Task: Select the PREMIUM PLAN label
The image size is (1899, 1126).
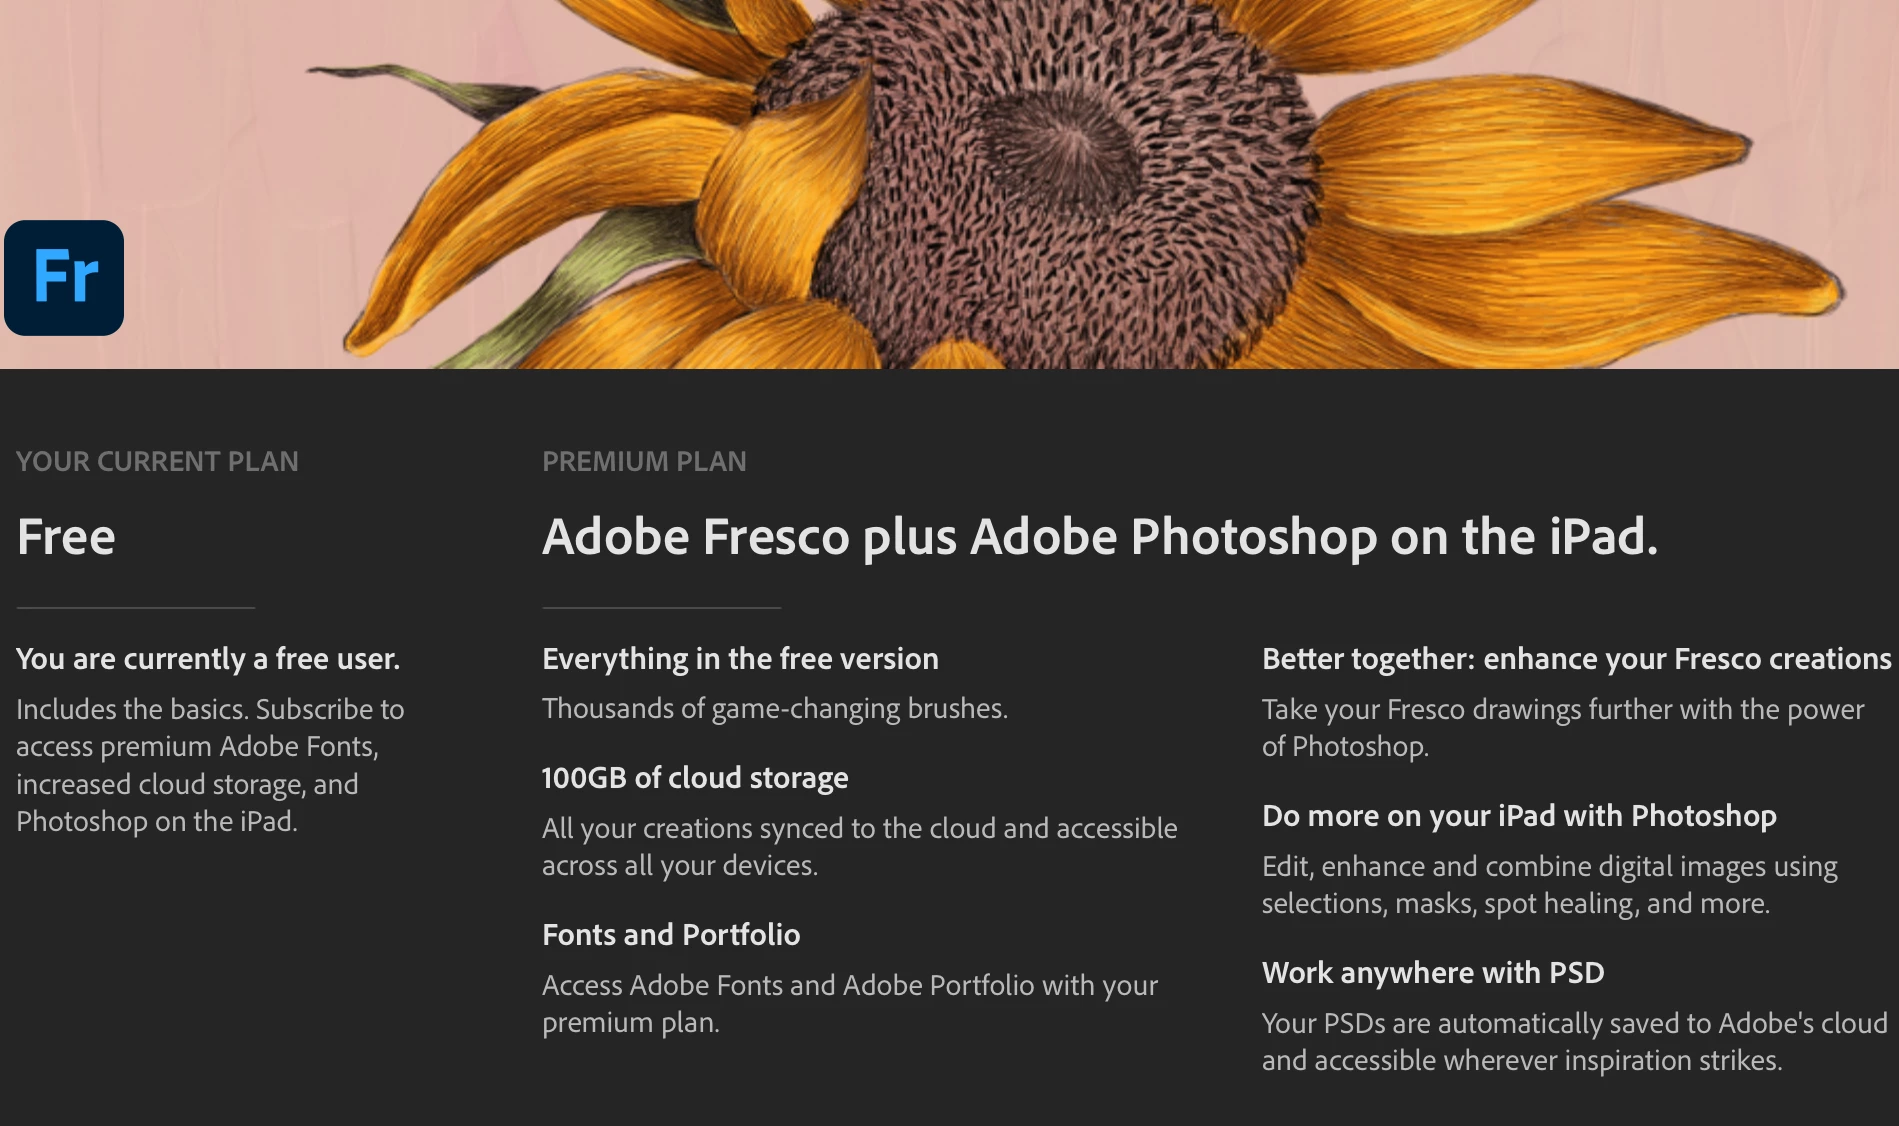Action: [x=644, y=461]
